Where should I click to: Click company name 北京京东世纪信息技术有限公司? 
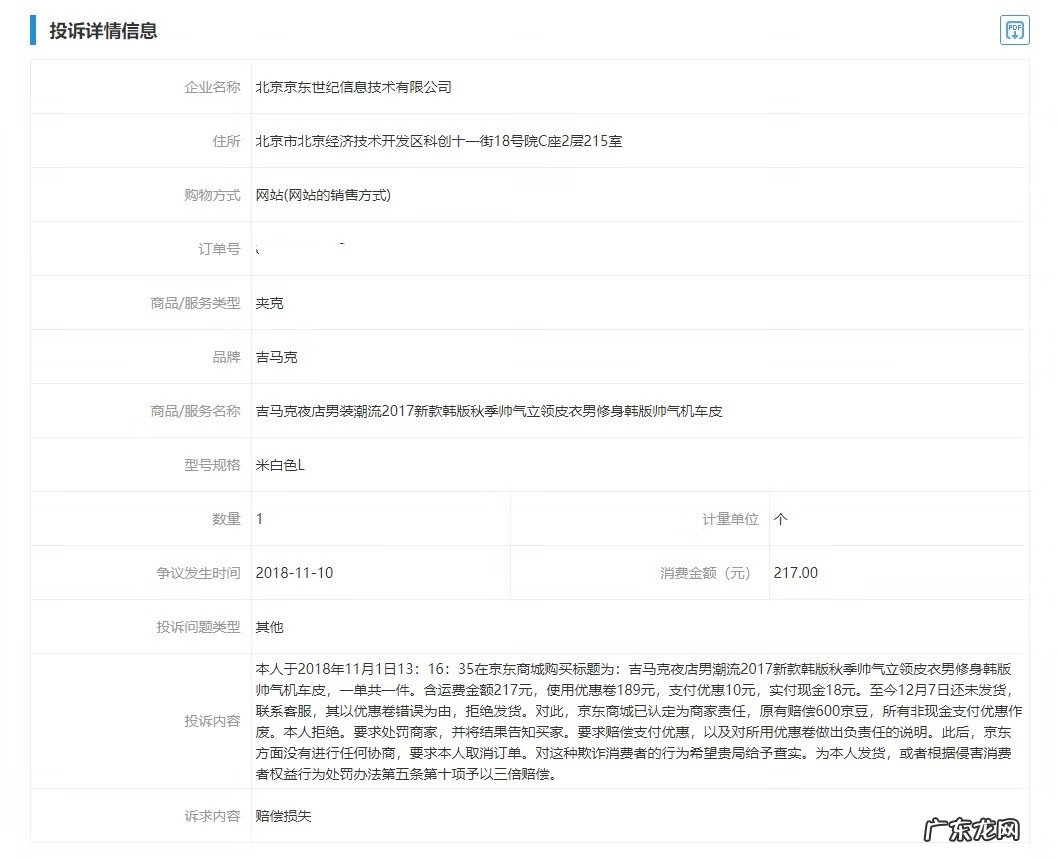click(353, 87)
